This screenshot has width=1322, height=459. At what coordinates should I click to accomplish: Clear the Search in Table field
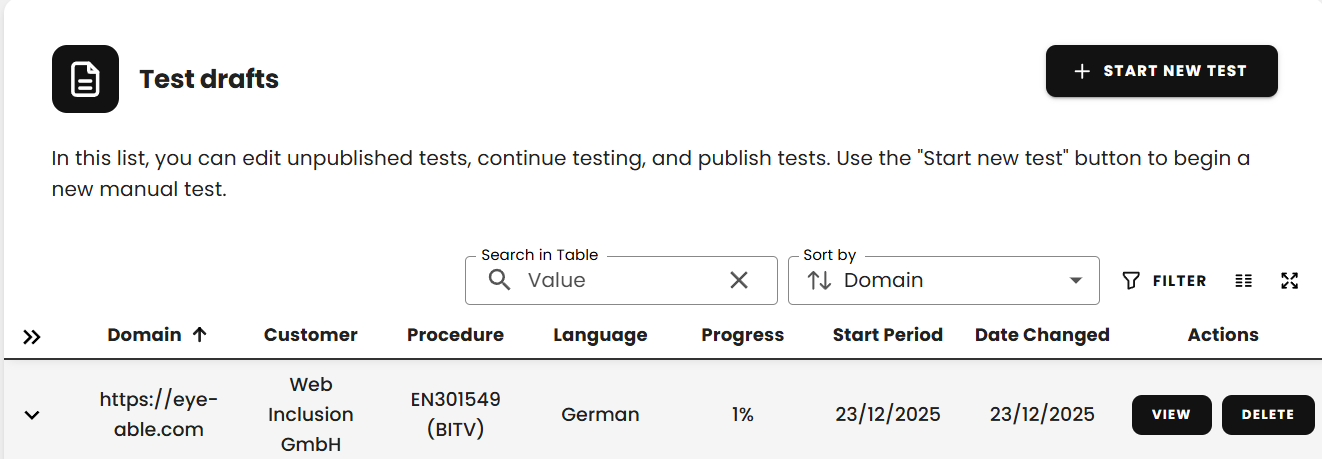point(739,280)
